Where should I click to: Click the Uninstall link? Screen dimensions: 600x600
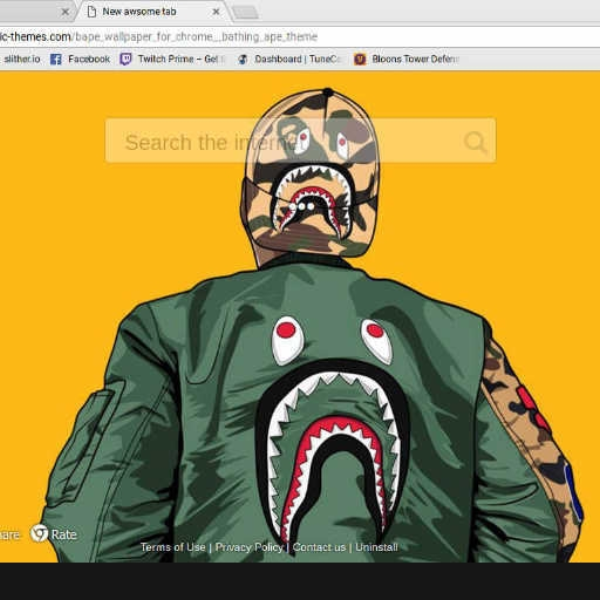click(377, 547)
